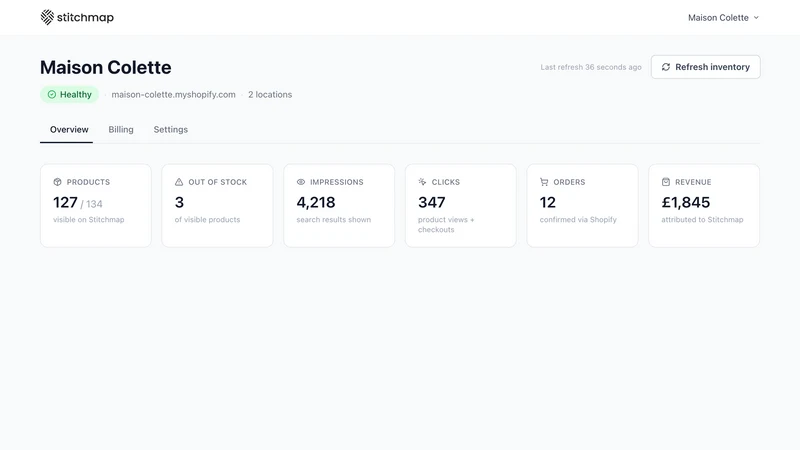800x450 pixels.
Task: Open the Maison Colette account dropdown
Action: (723, 18)
